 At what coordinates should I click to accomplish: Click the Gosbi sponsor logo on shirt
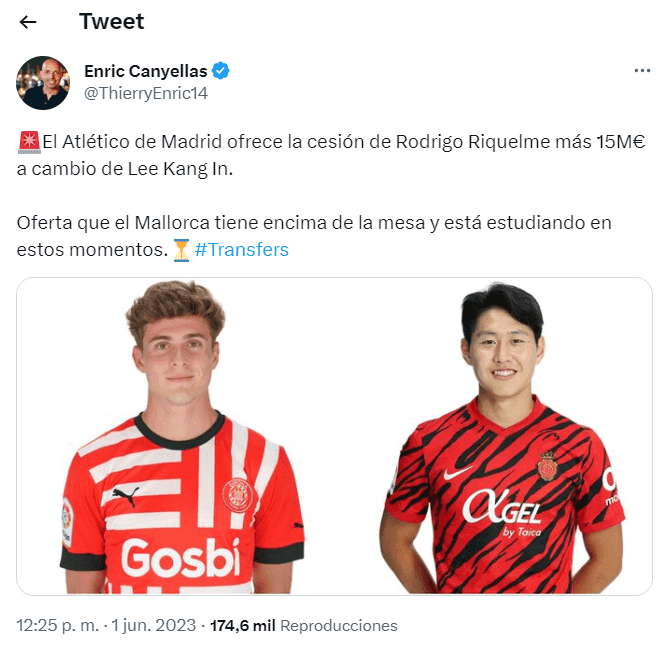pyautogui.click(x=181, y=557)
